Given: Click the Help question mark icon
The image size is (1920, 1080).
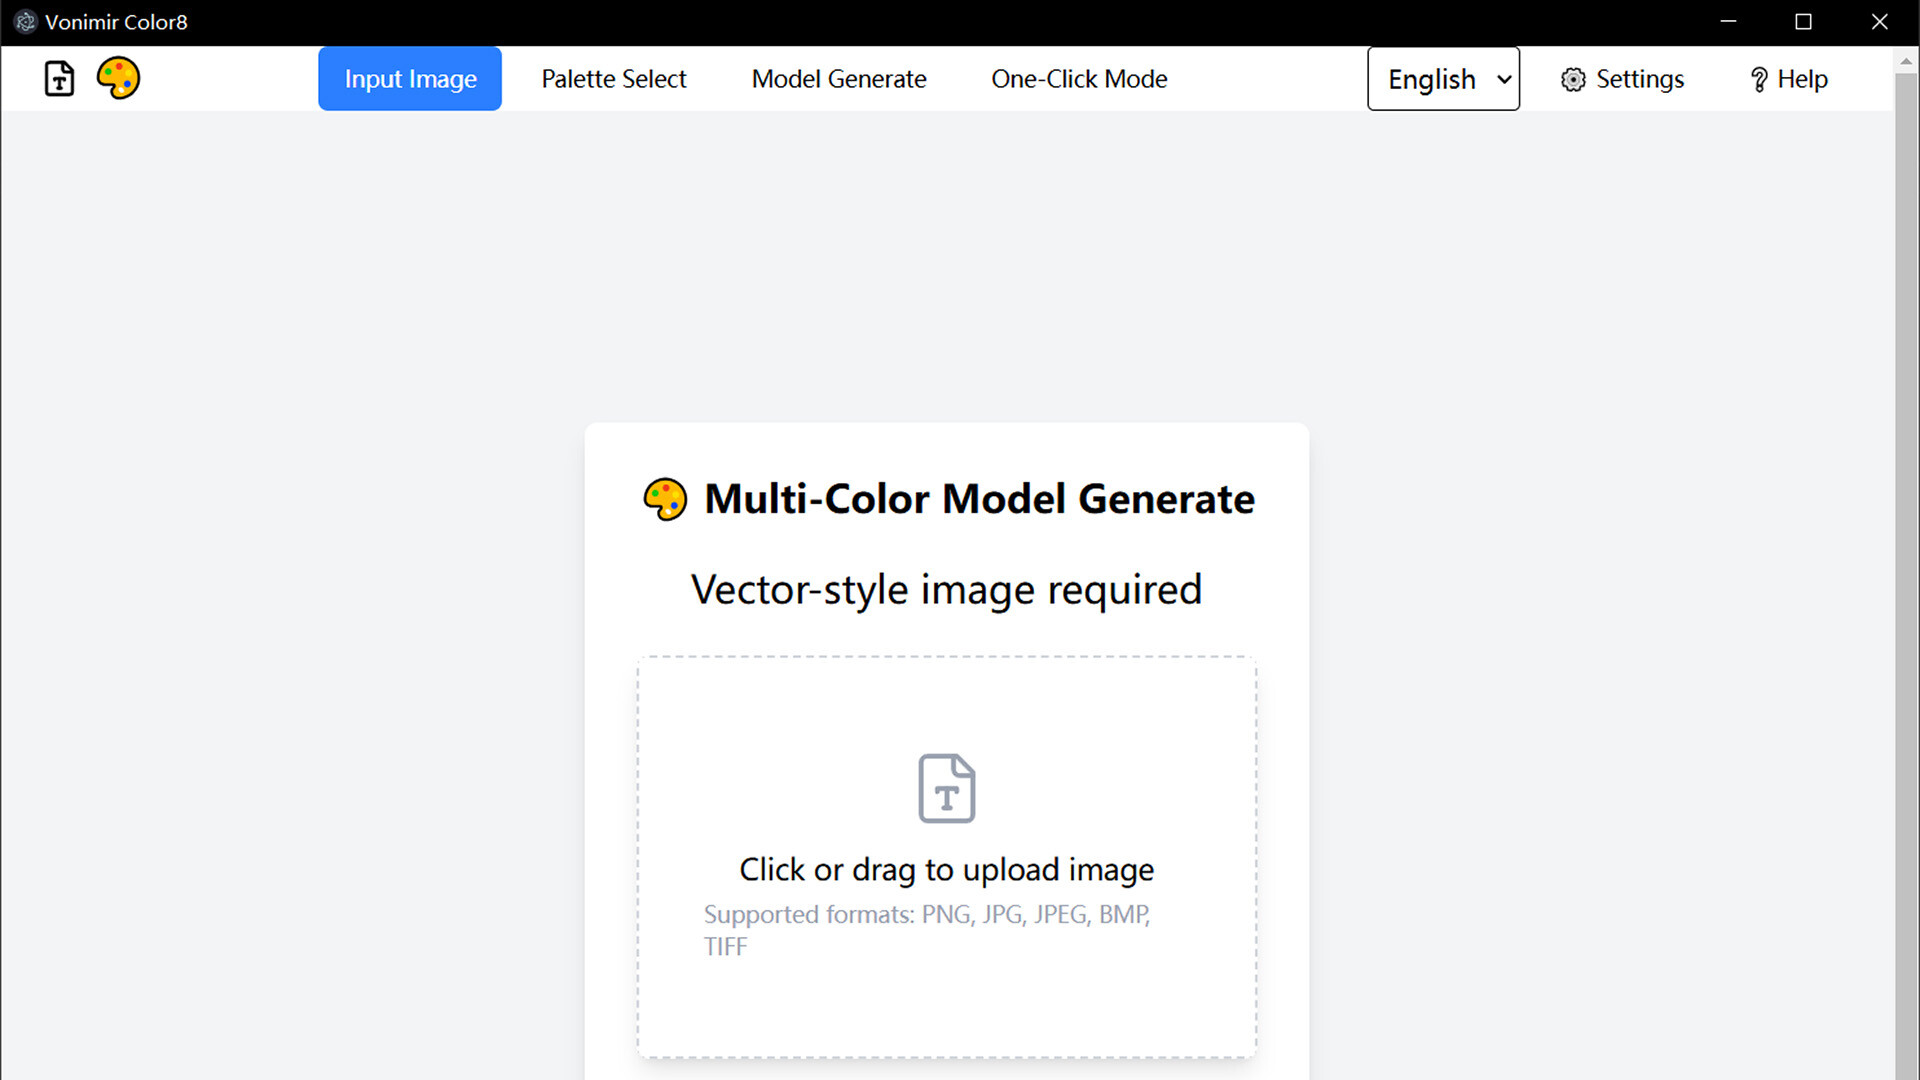Looking at the screenshot, I should [1758, 79].
